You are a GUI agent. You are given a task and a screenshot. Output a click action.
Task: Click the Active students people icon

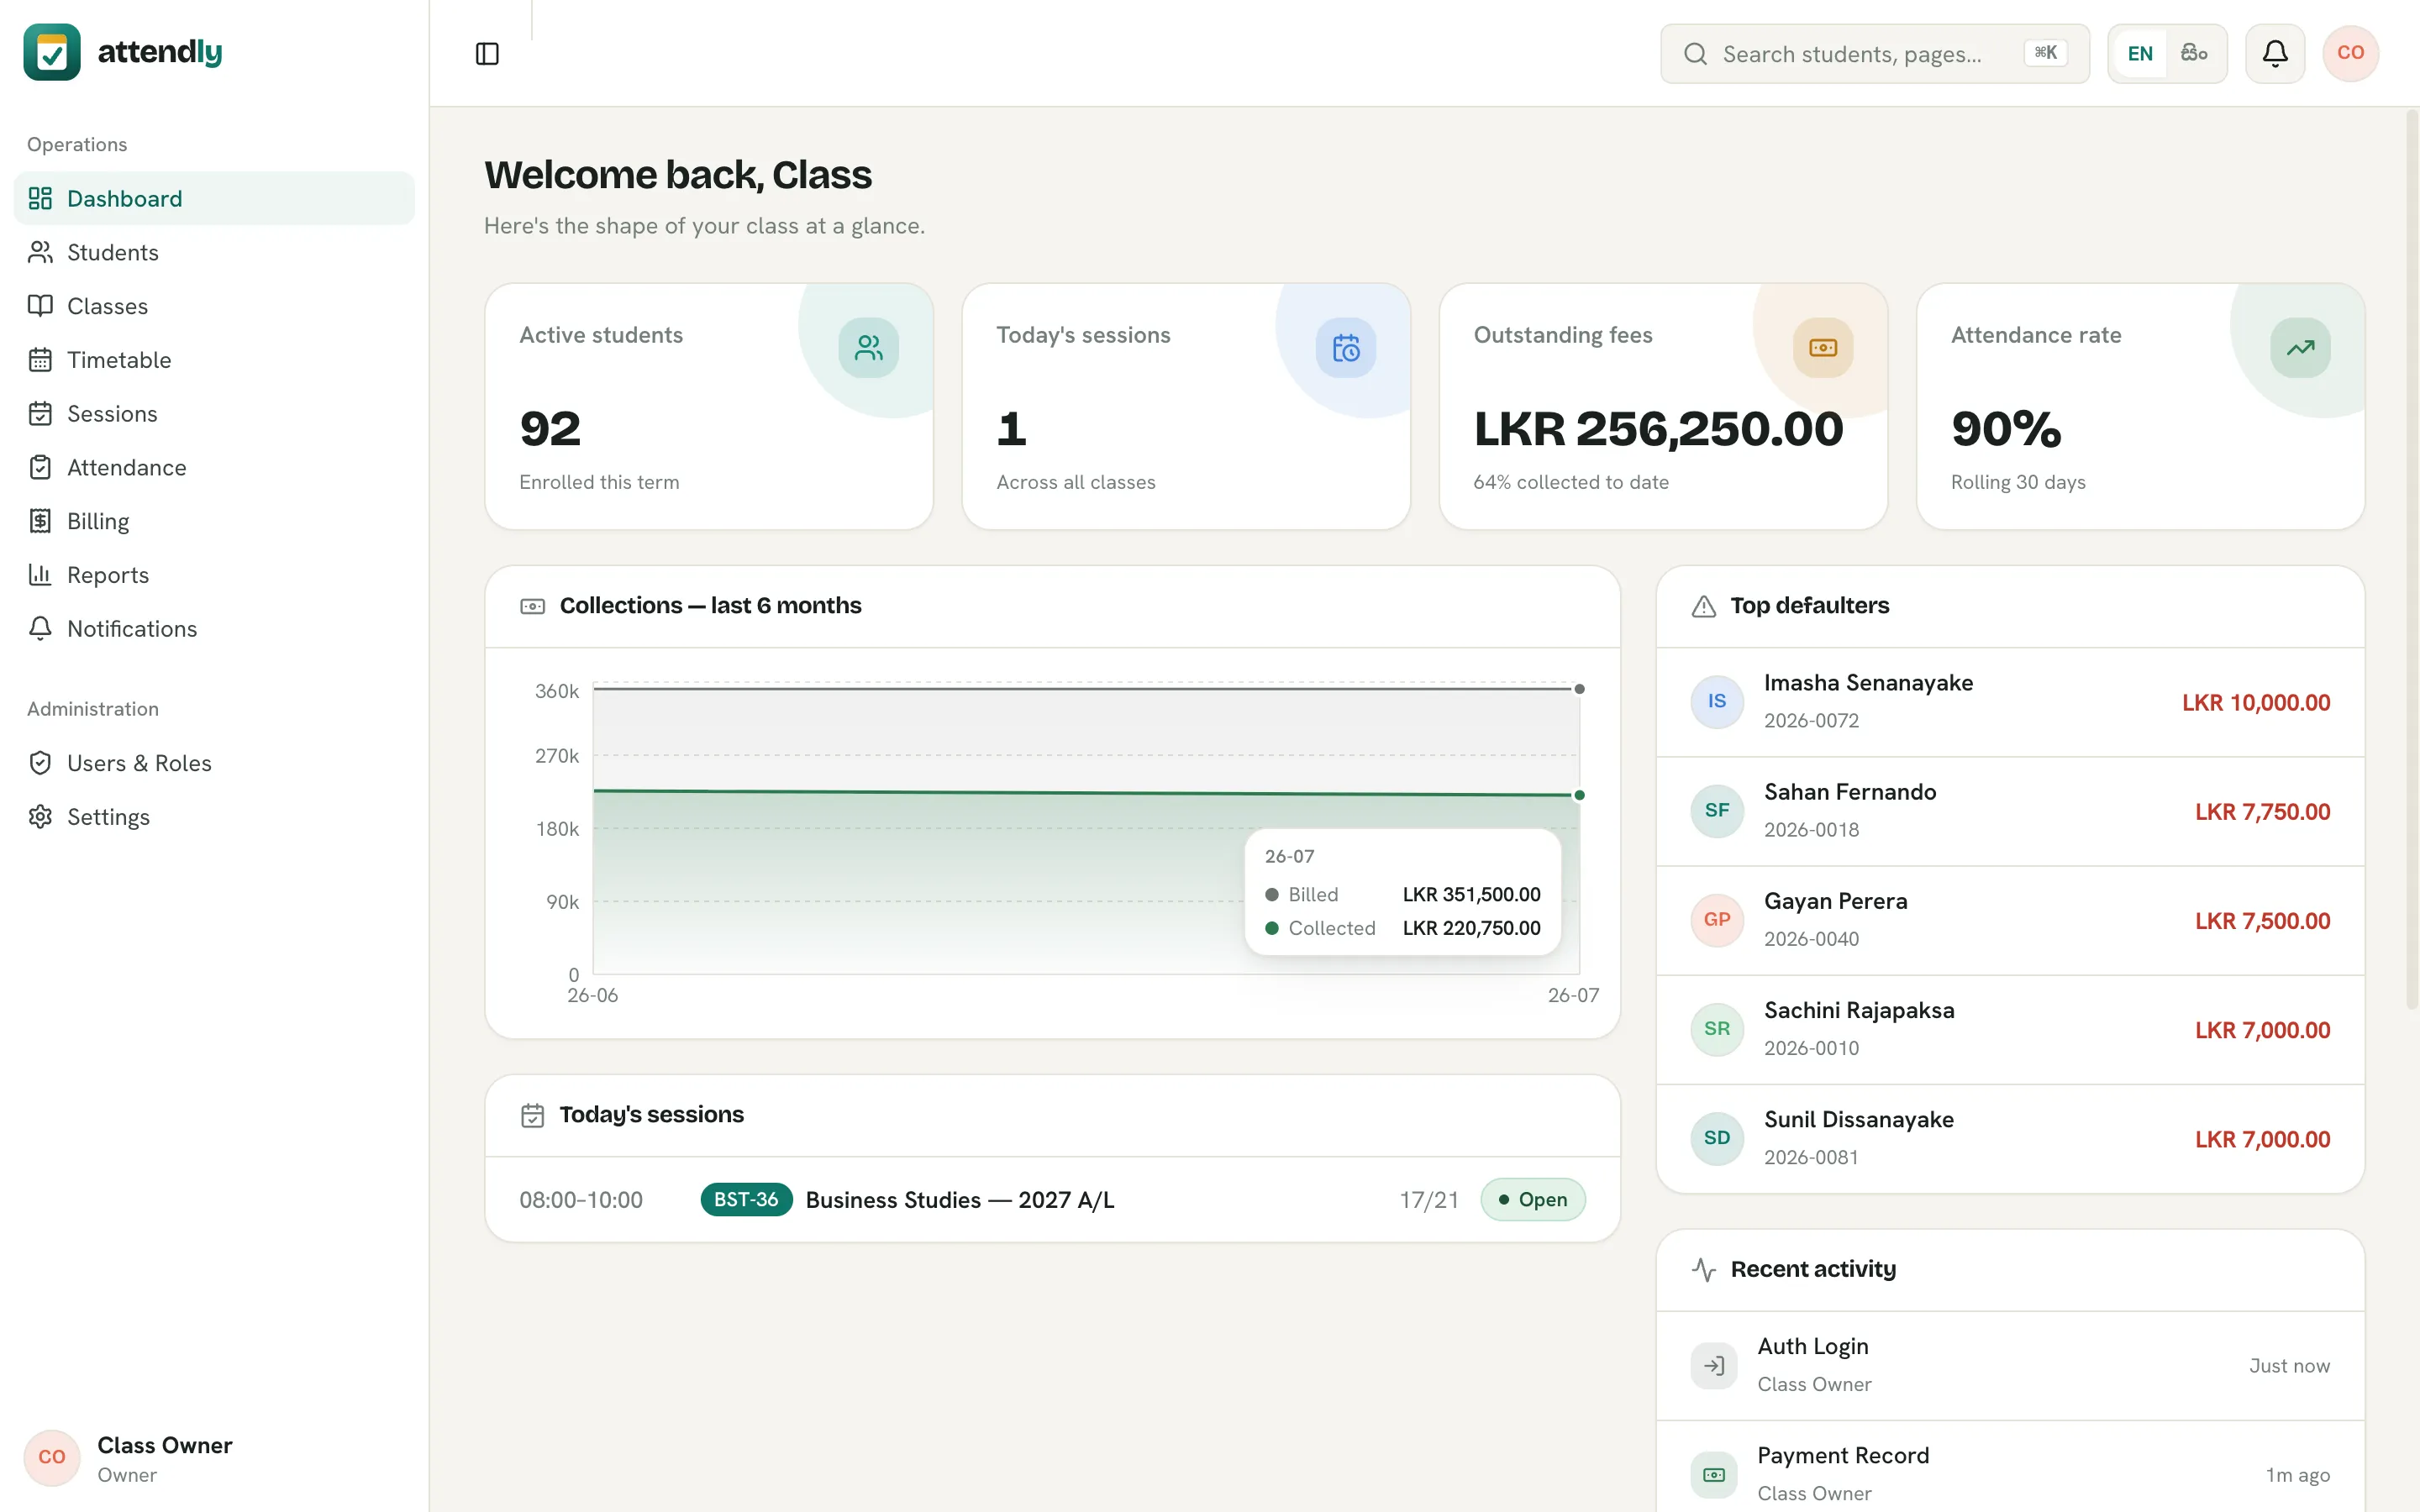[868, 348]
